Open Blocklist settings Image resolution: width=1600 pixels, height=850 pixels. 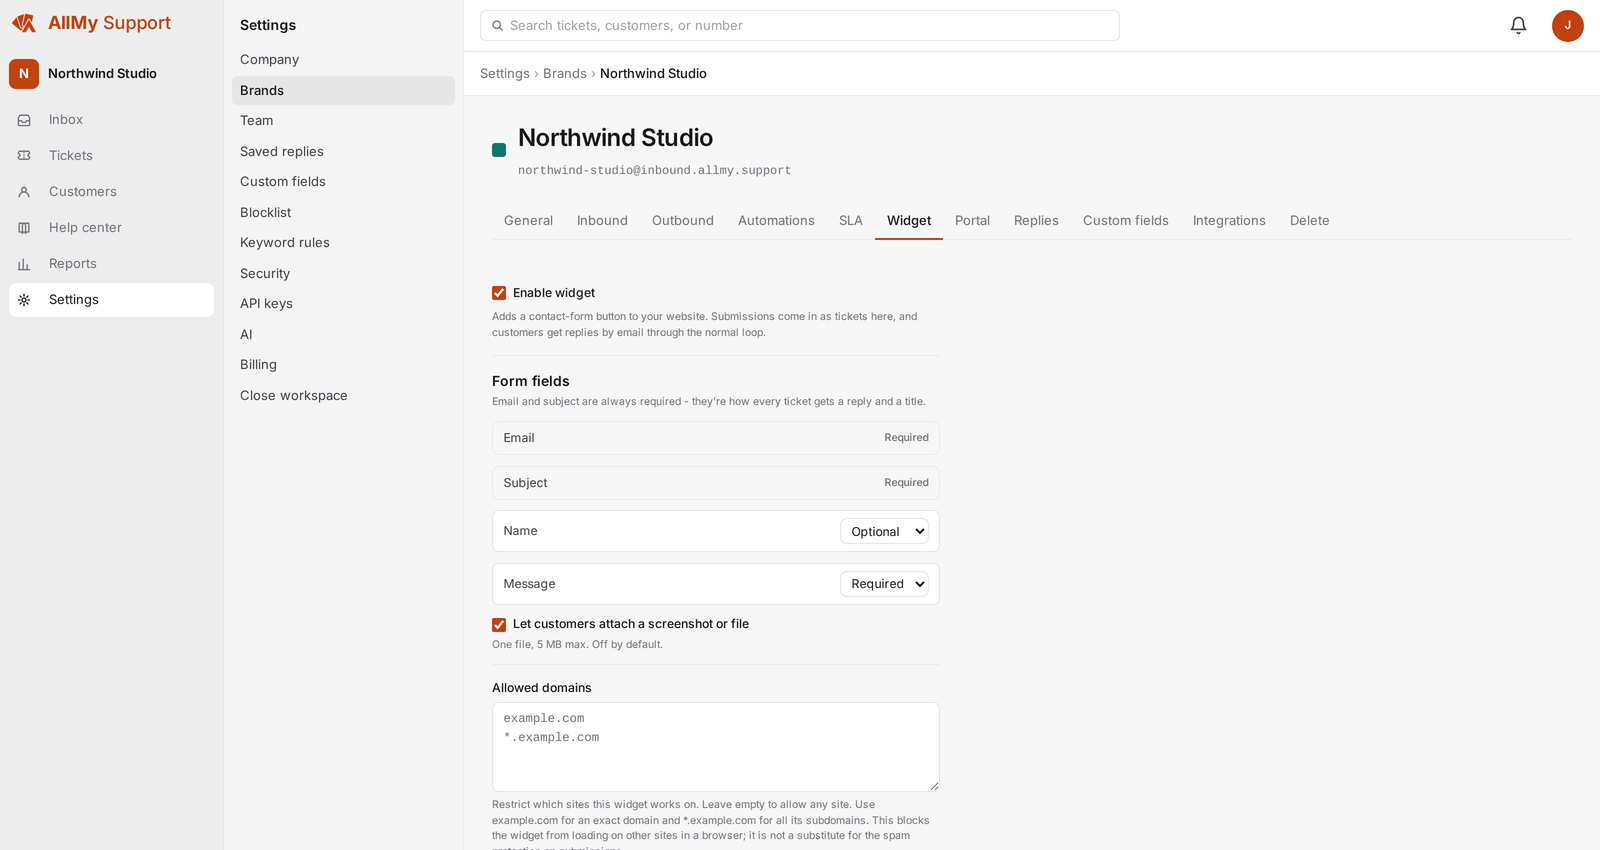[x=343, y=213]
